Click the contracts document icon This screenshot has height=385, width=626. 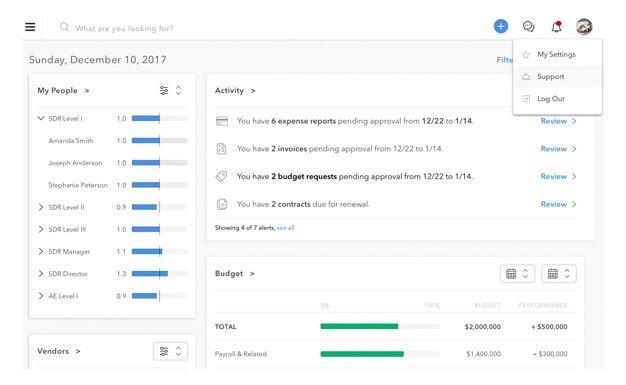(222, 204)
